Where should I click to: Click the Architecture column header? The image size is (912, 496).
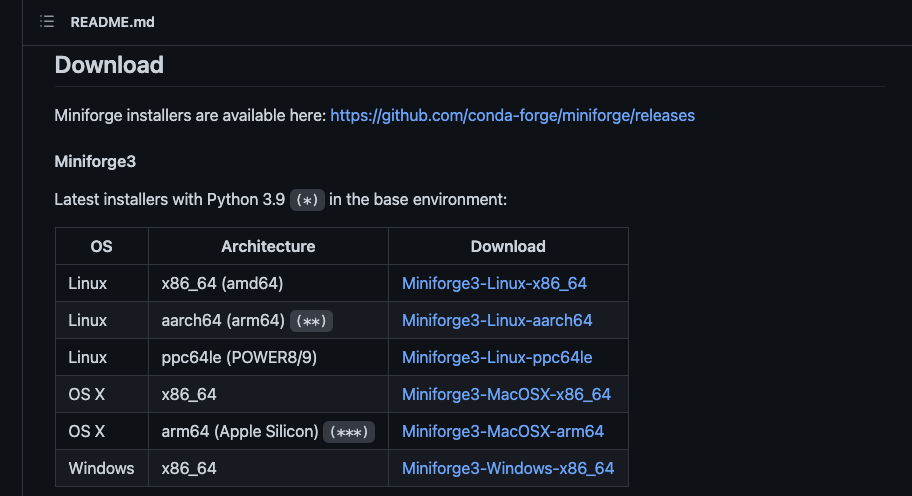268,247
